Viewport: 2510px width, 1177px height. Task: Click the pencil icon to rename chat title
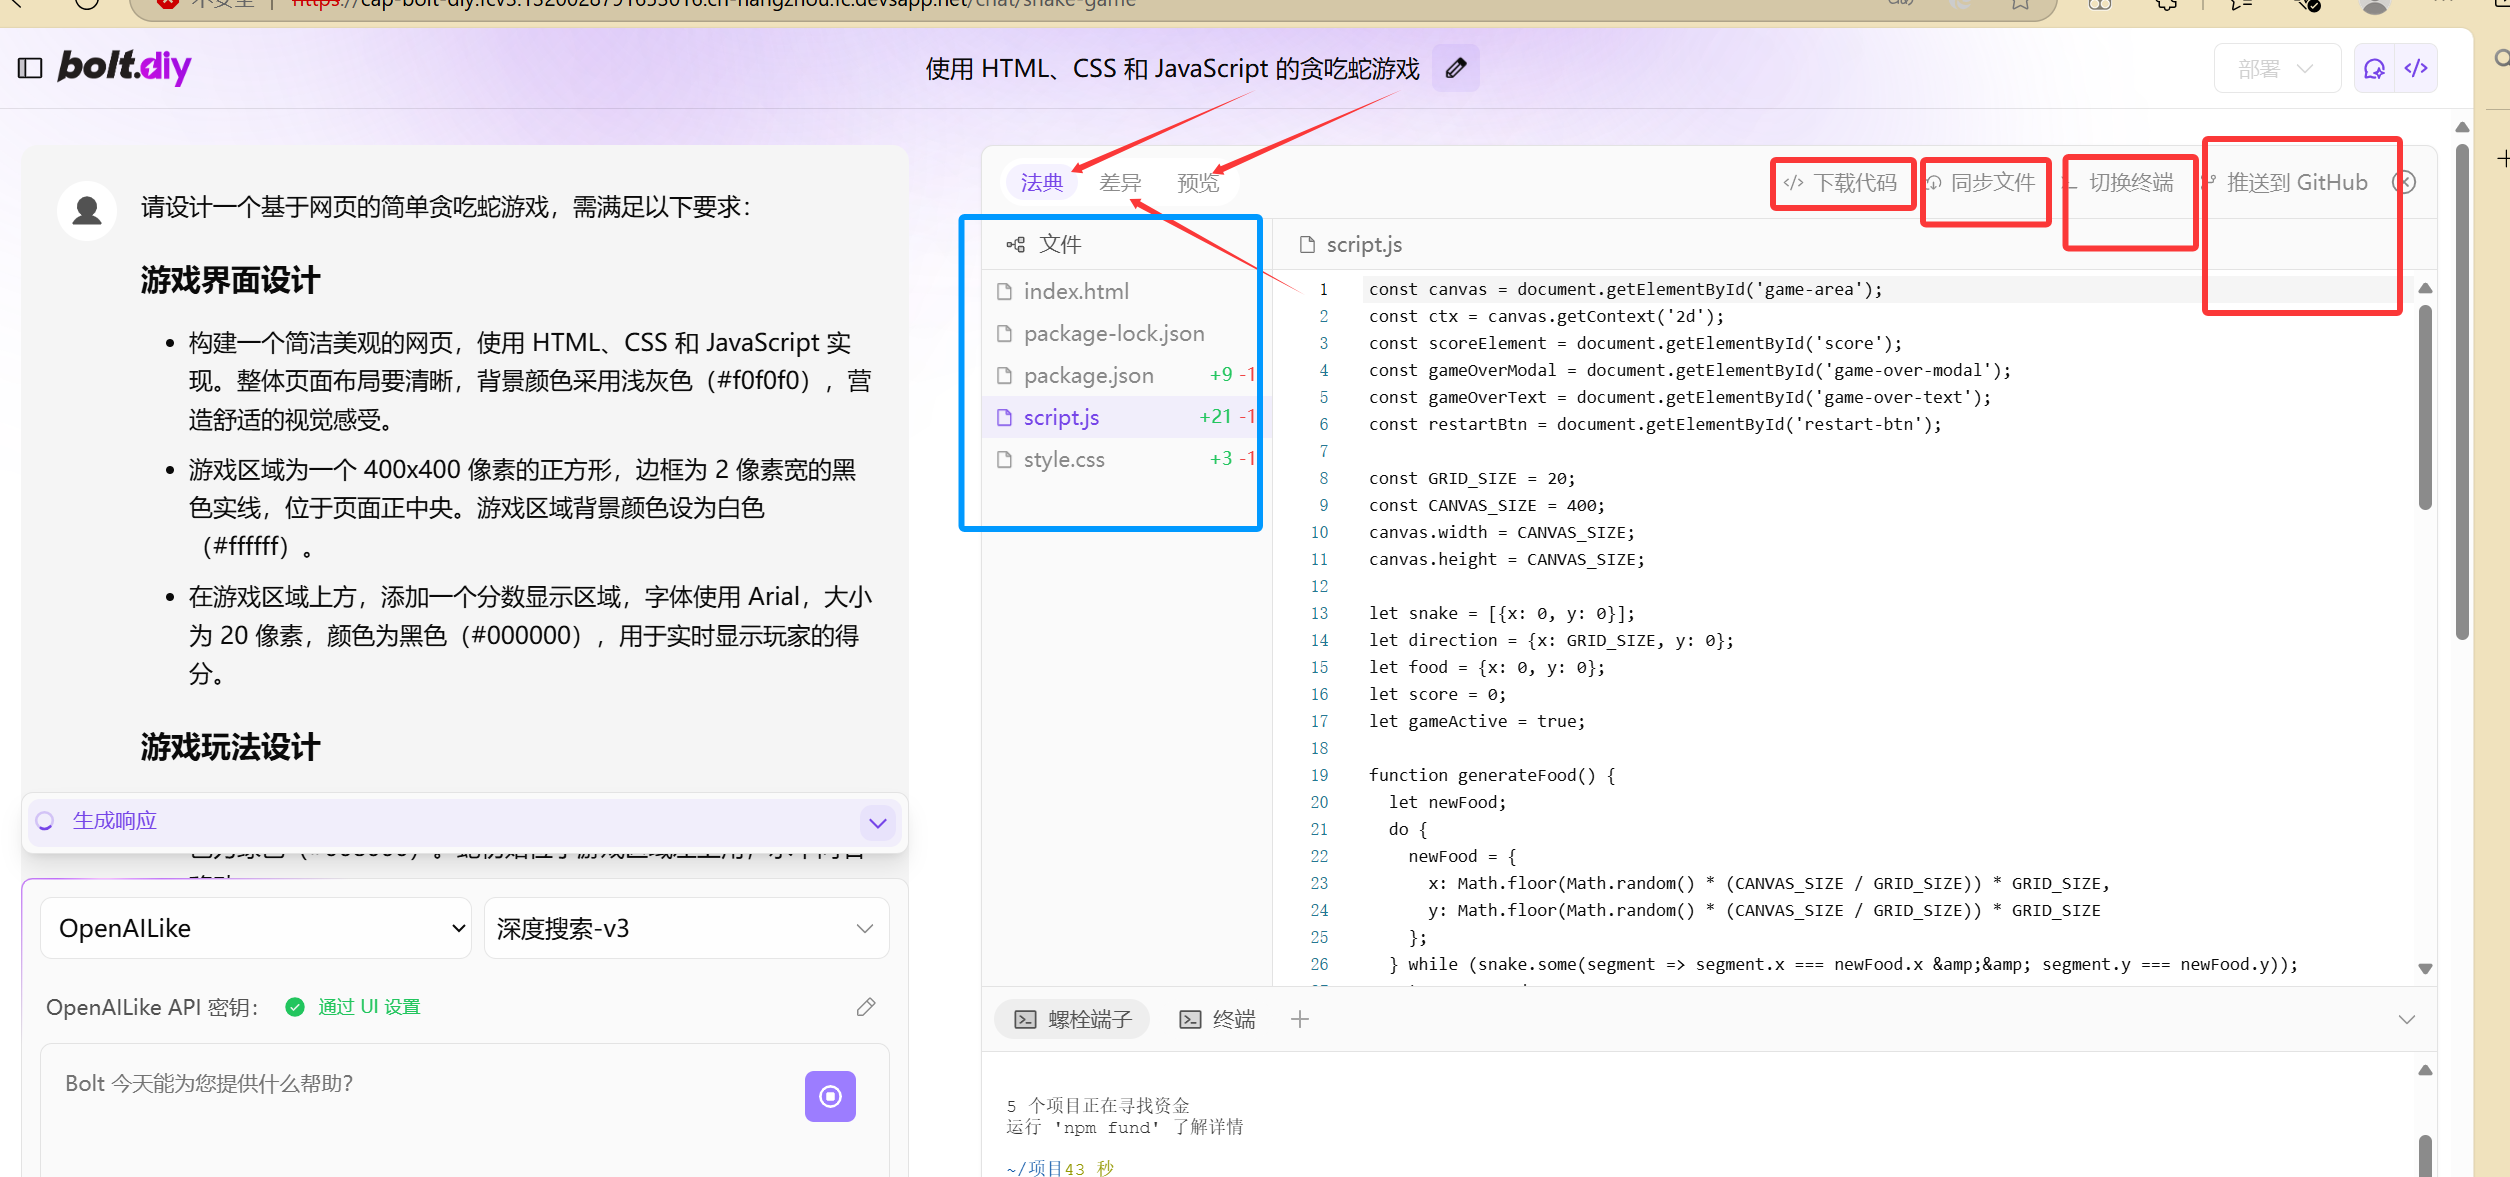(1456, 67)
